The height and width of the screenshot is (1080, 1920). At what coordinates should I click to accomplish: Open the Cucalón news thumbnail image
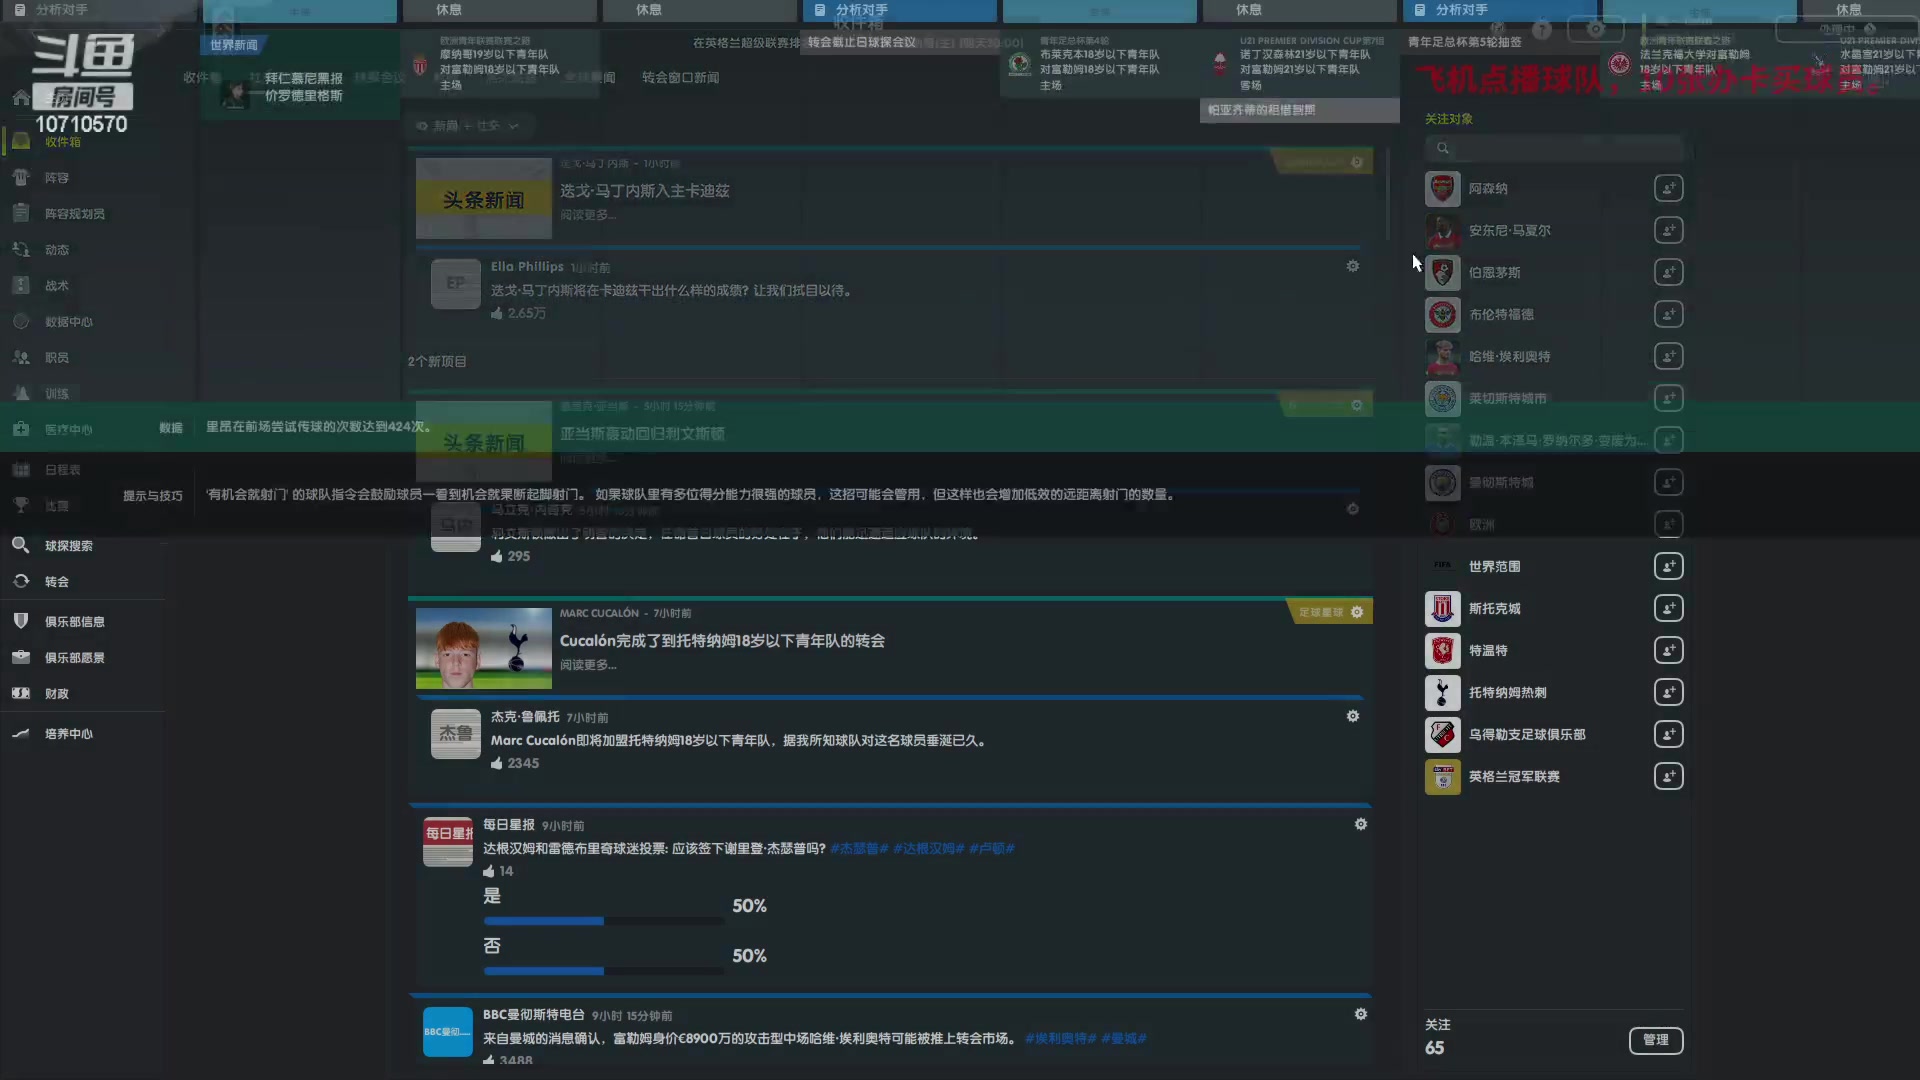[484, 648]
